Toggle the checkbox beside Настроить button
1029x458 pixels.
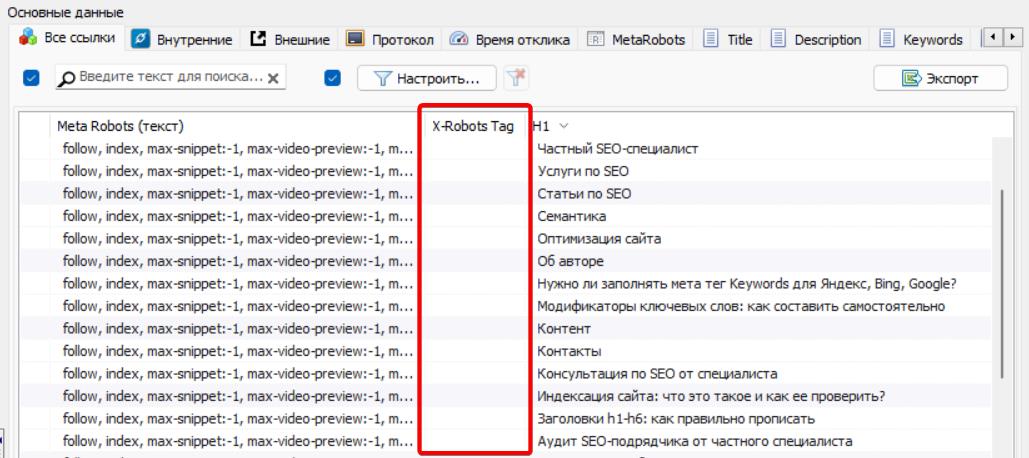(334, 78)
